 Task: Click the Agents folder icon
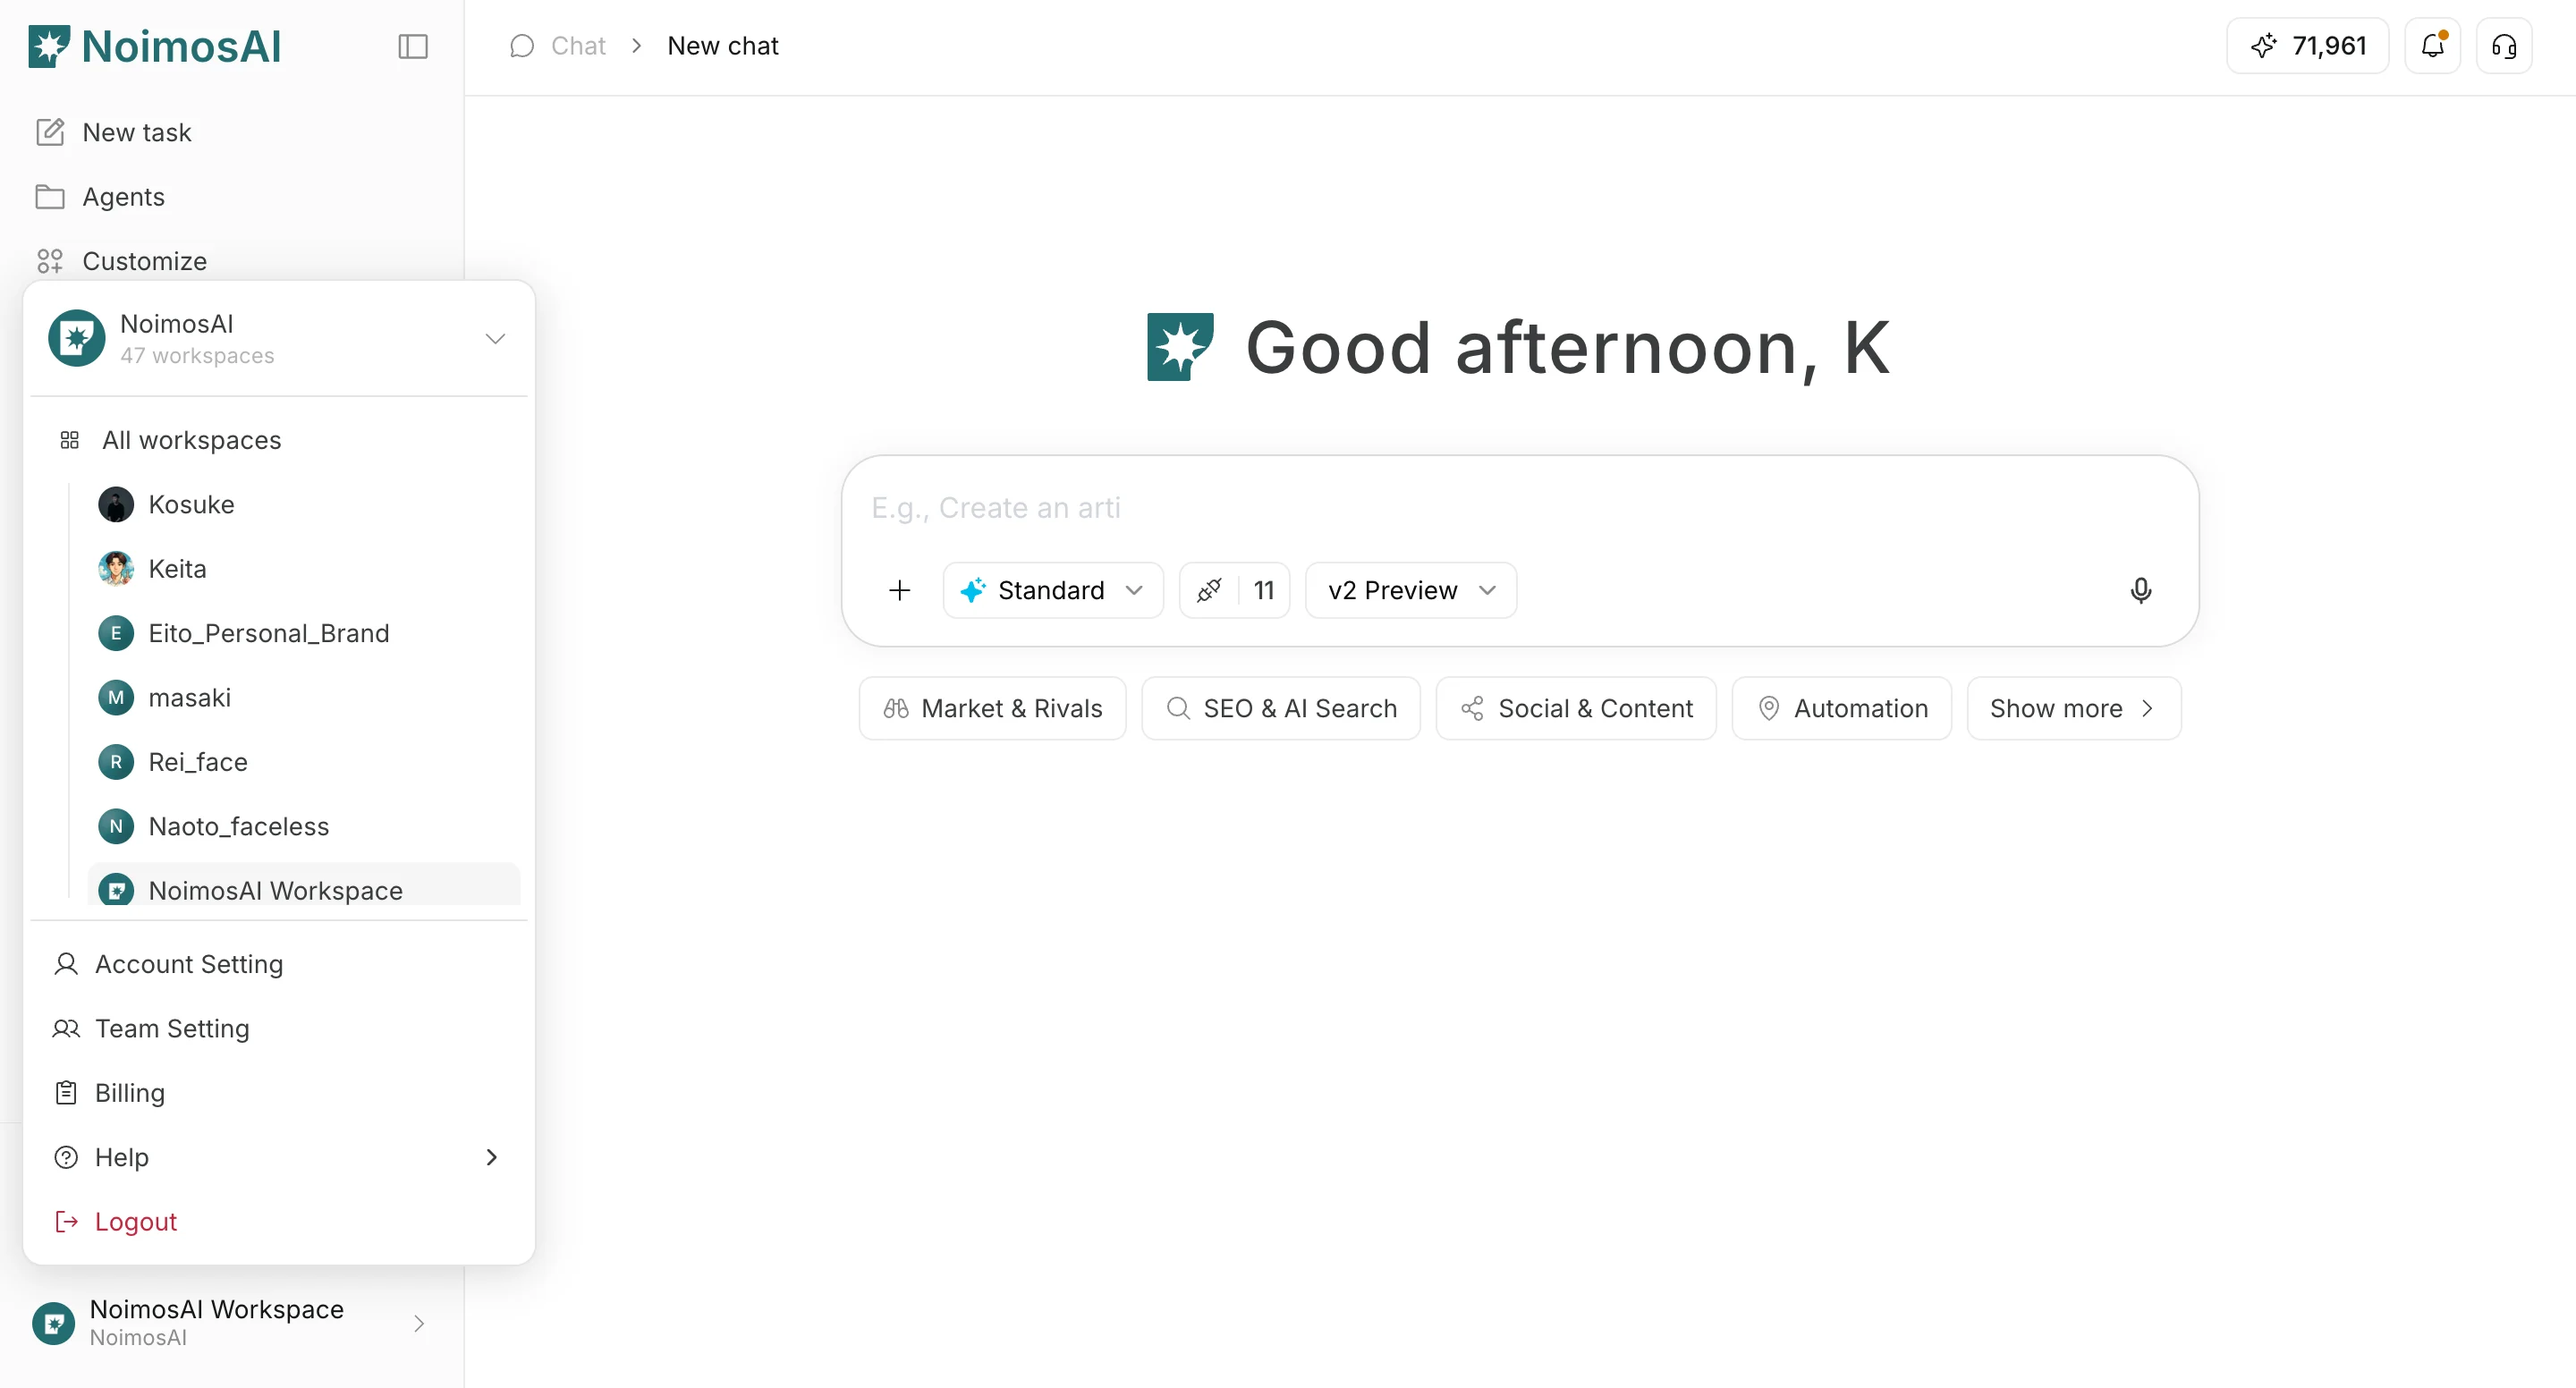click(x=50, y=197)
